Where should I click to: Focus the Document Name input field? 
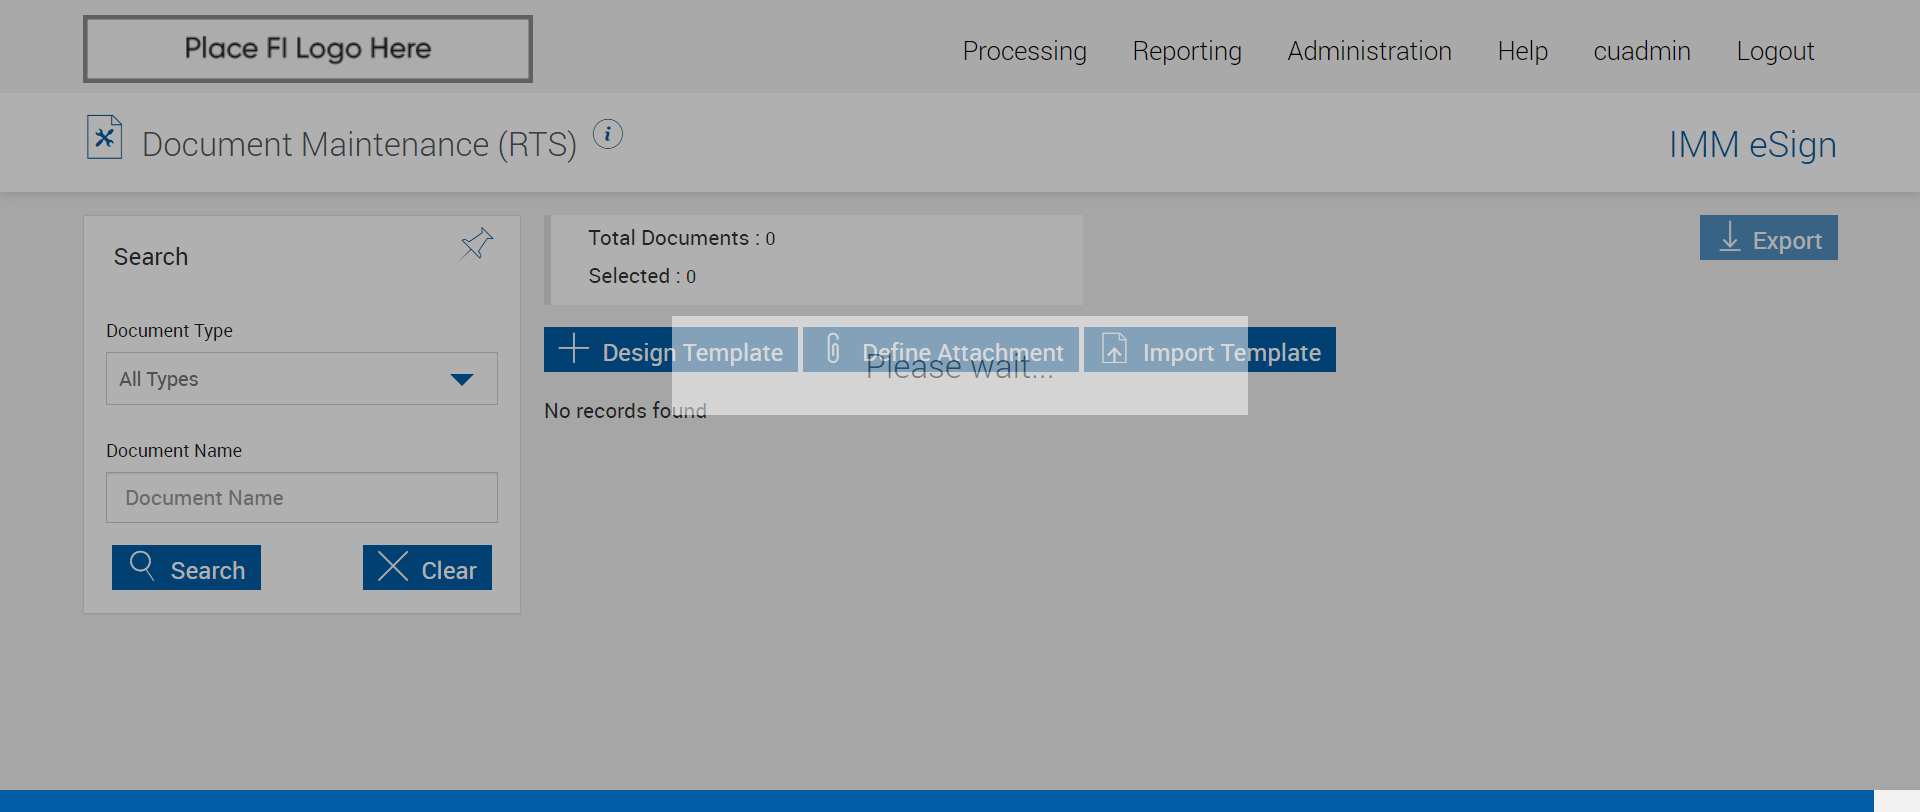pos(302,498)
